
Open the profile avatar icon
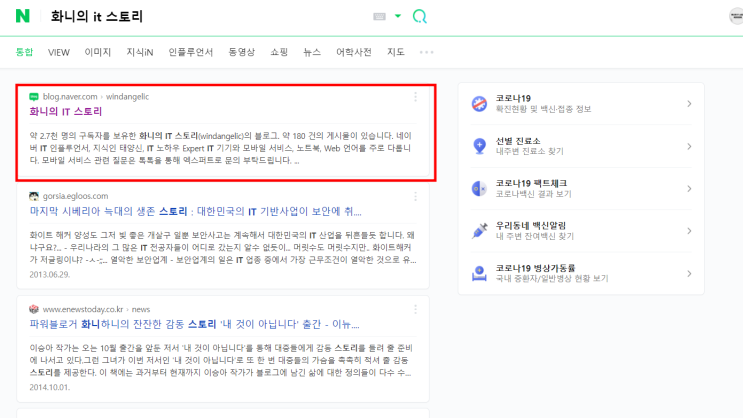click(x=736, y=16)
